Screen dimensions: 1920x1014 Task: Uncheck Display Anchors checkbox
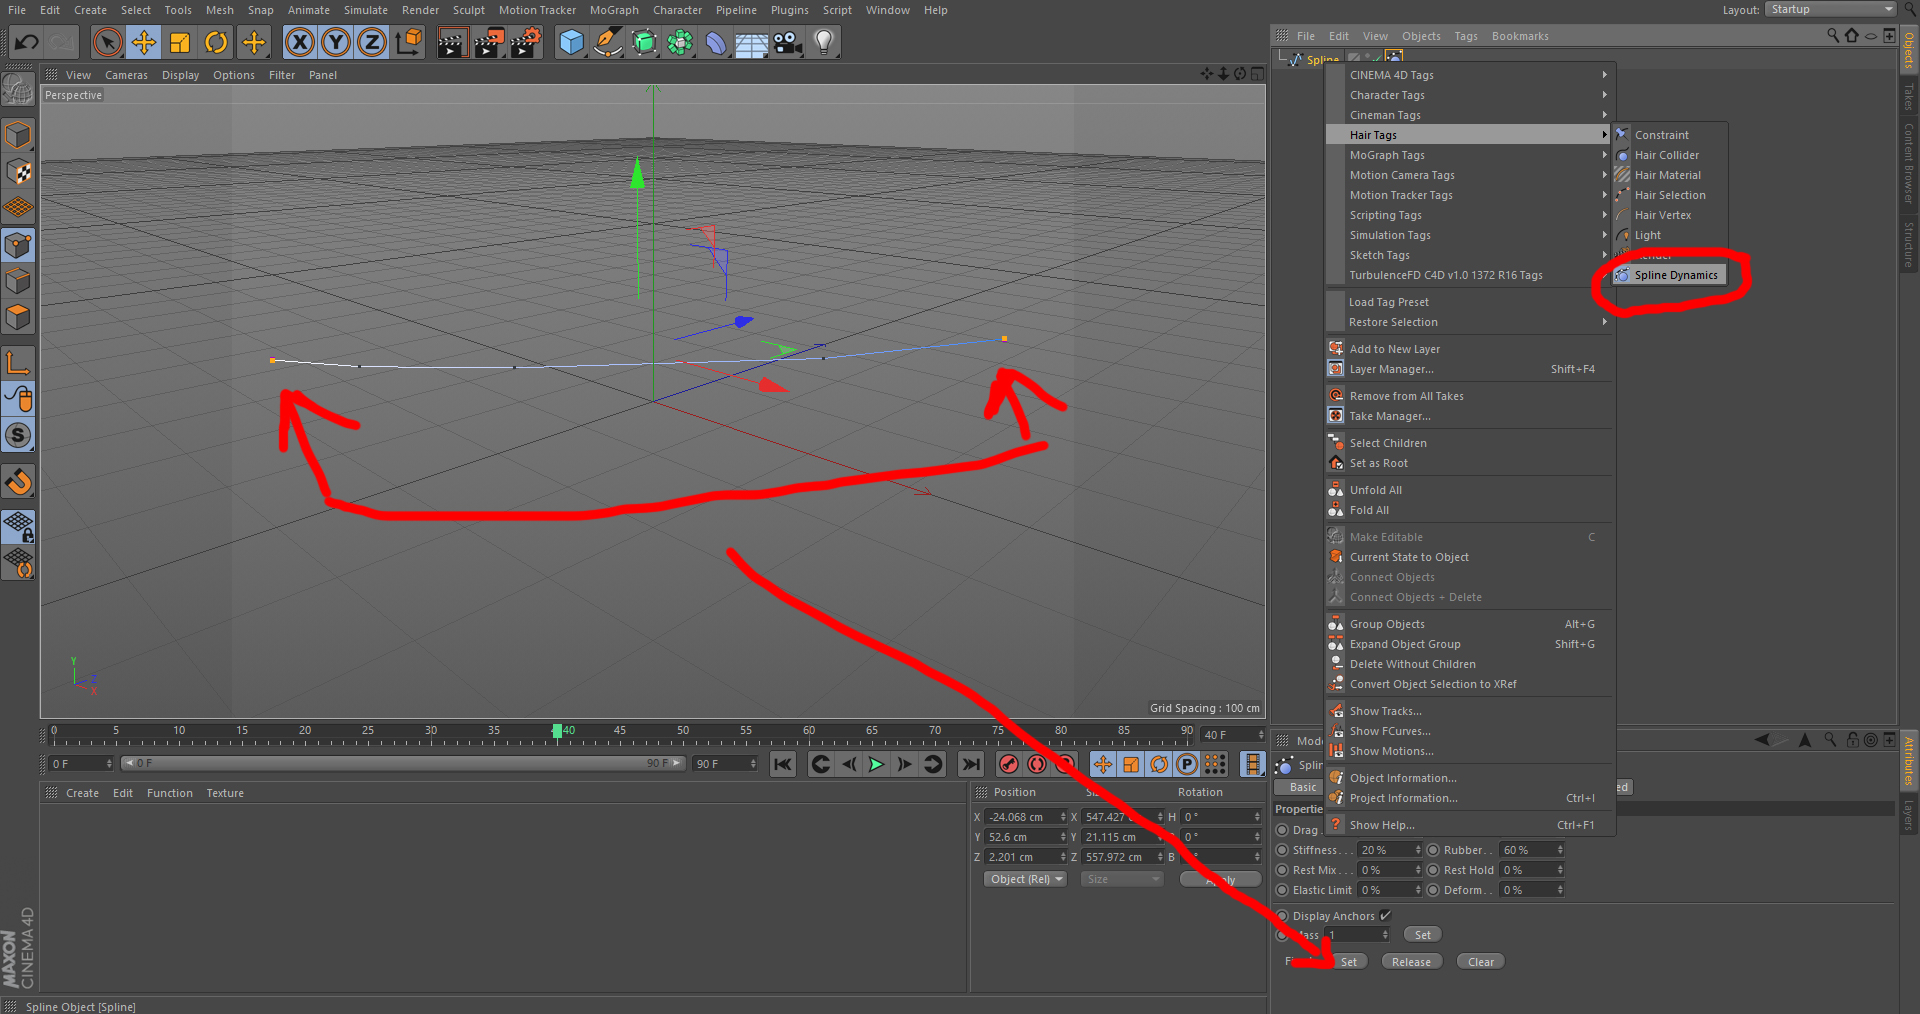pos(1385,915)
